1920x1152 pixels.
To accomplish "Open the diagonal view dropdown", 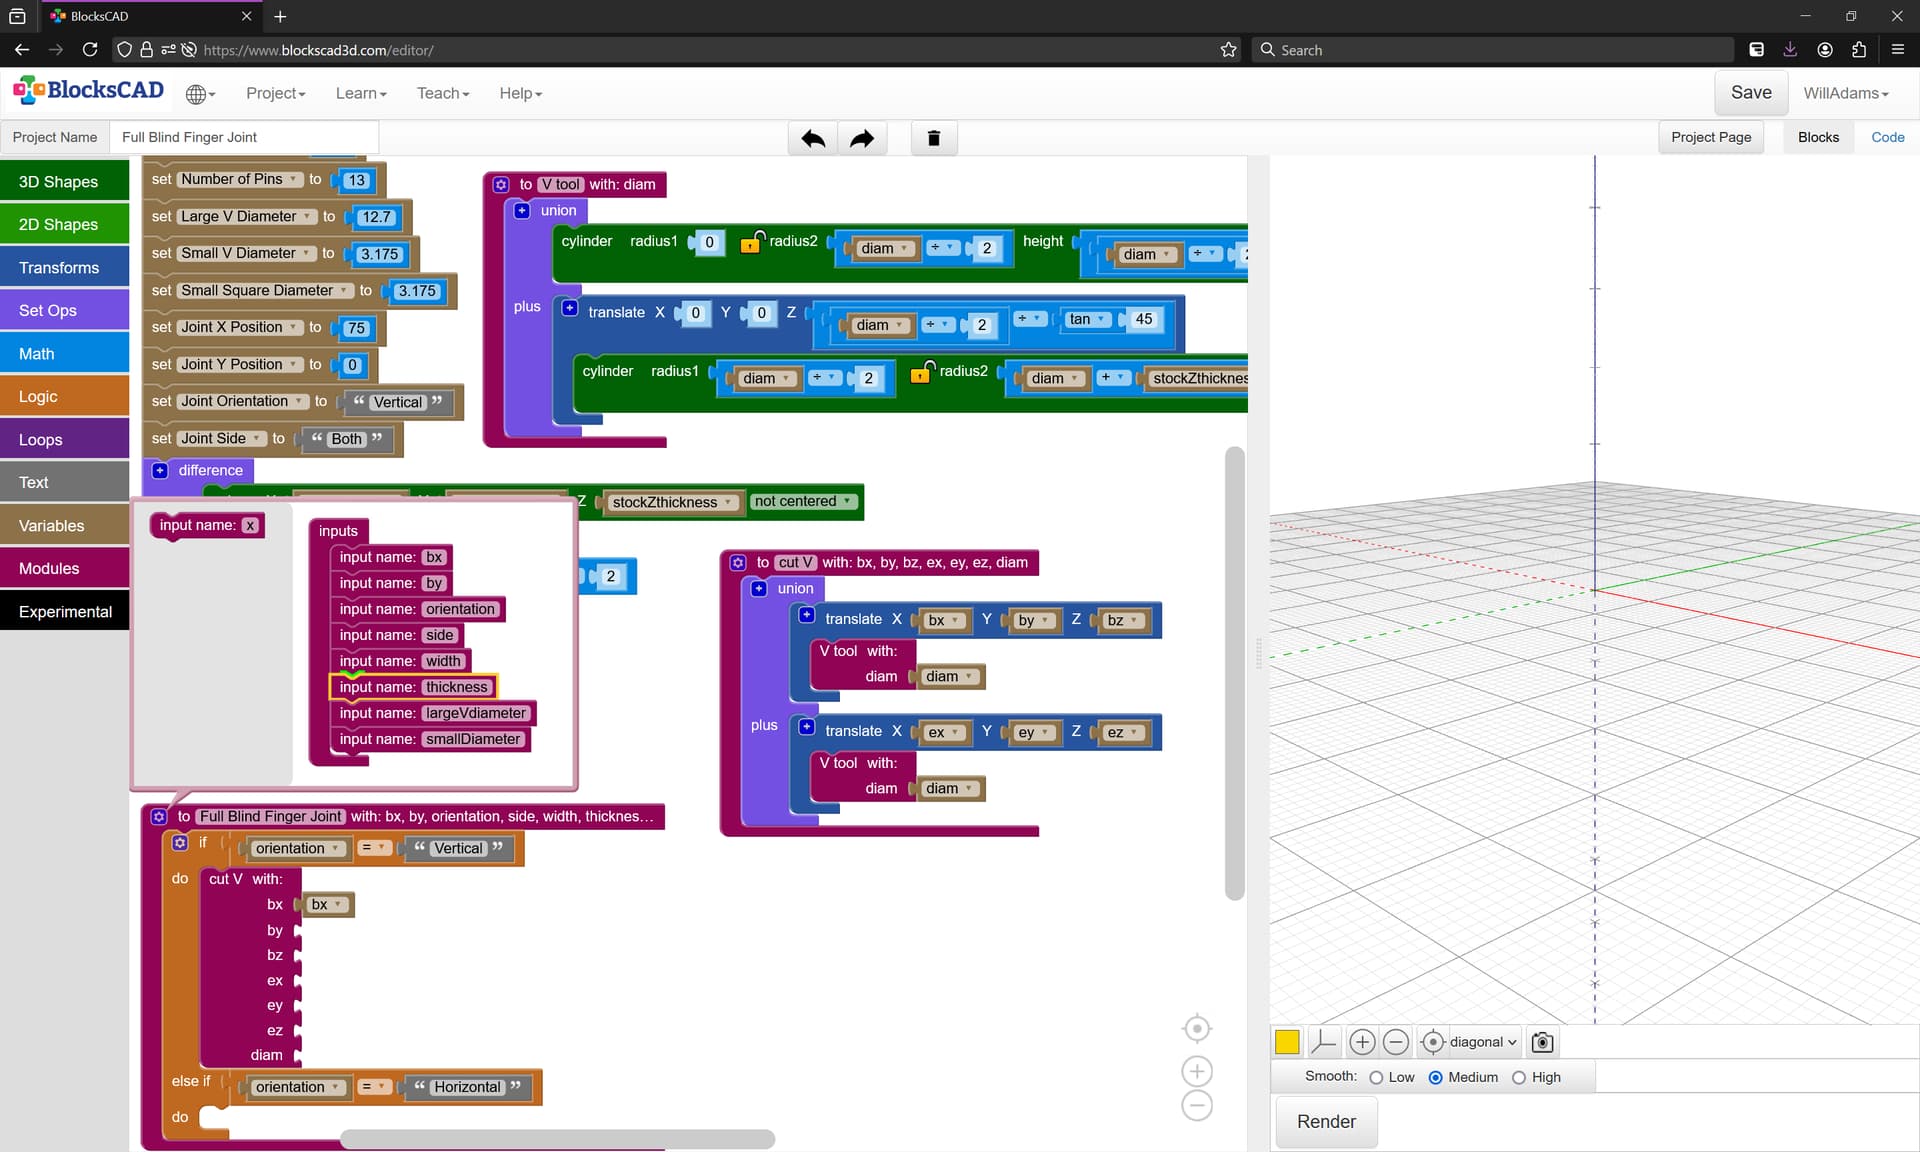I will pos(1483,1042).
